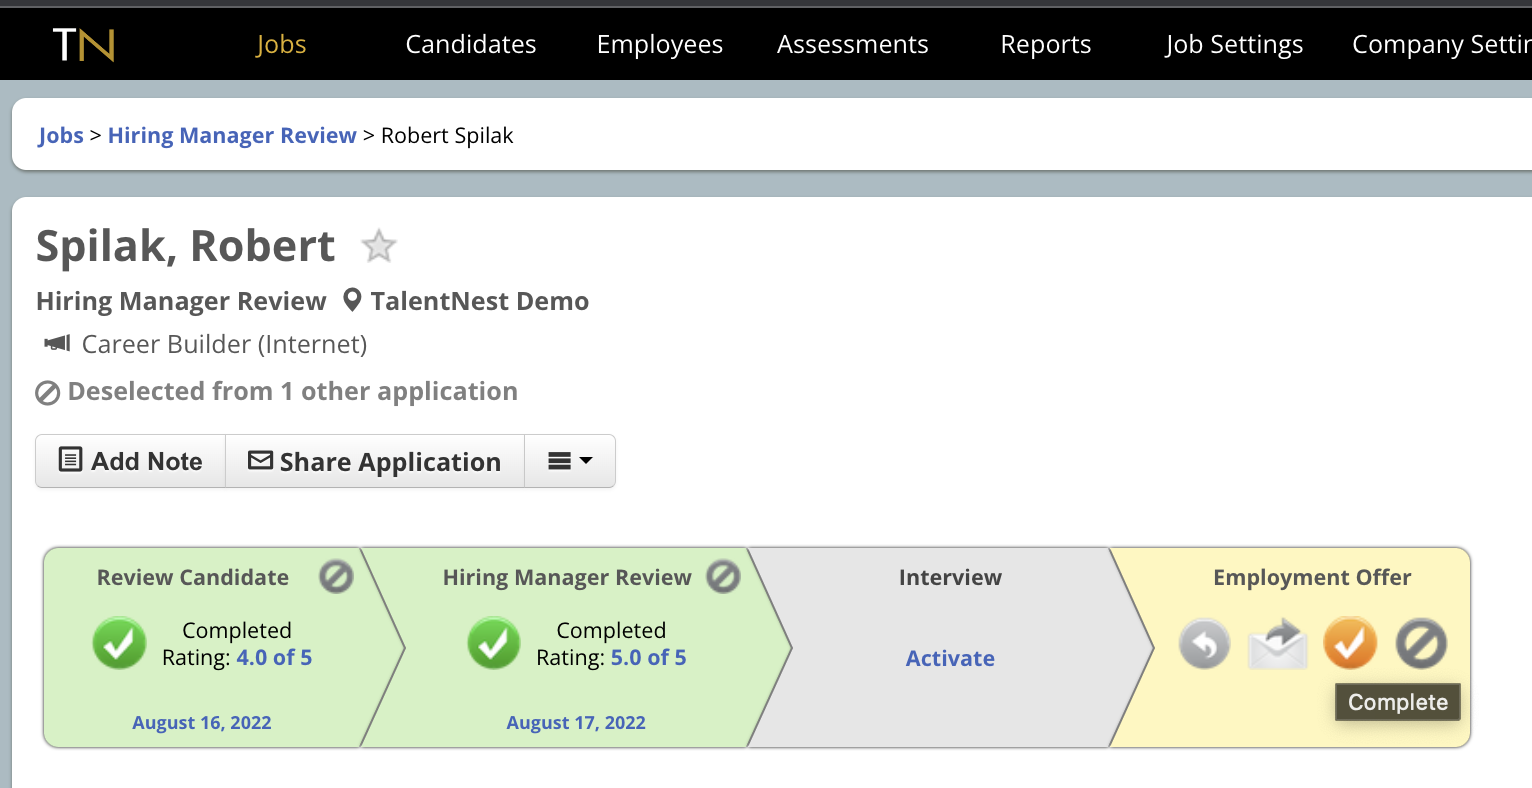Image resolution: width=1532 pixels, height=788 pixels.
Task: Click the Share Application button
Action: pyautogui.click(x=375, y=461)
